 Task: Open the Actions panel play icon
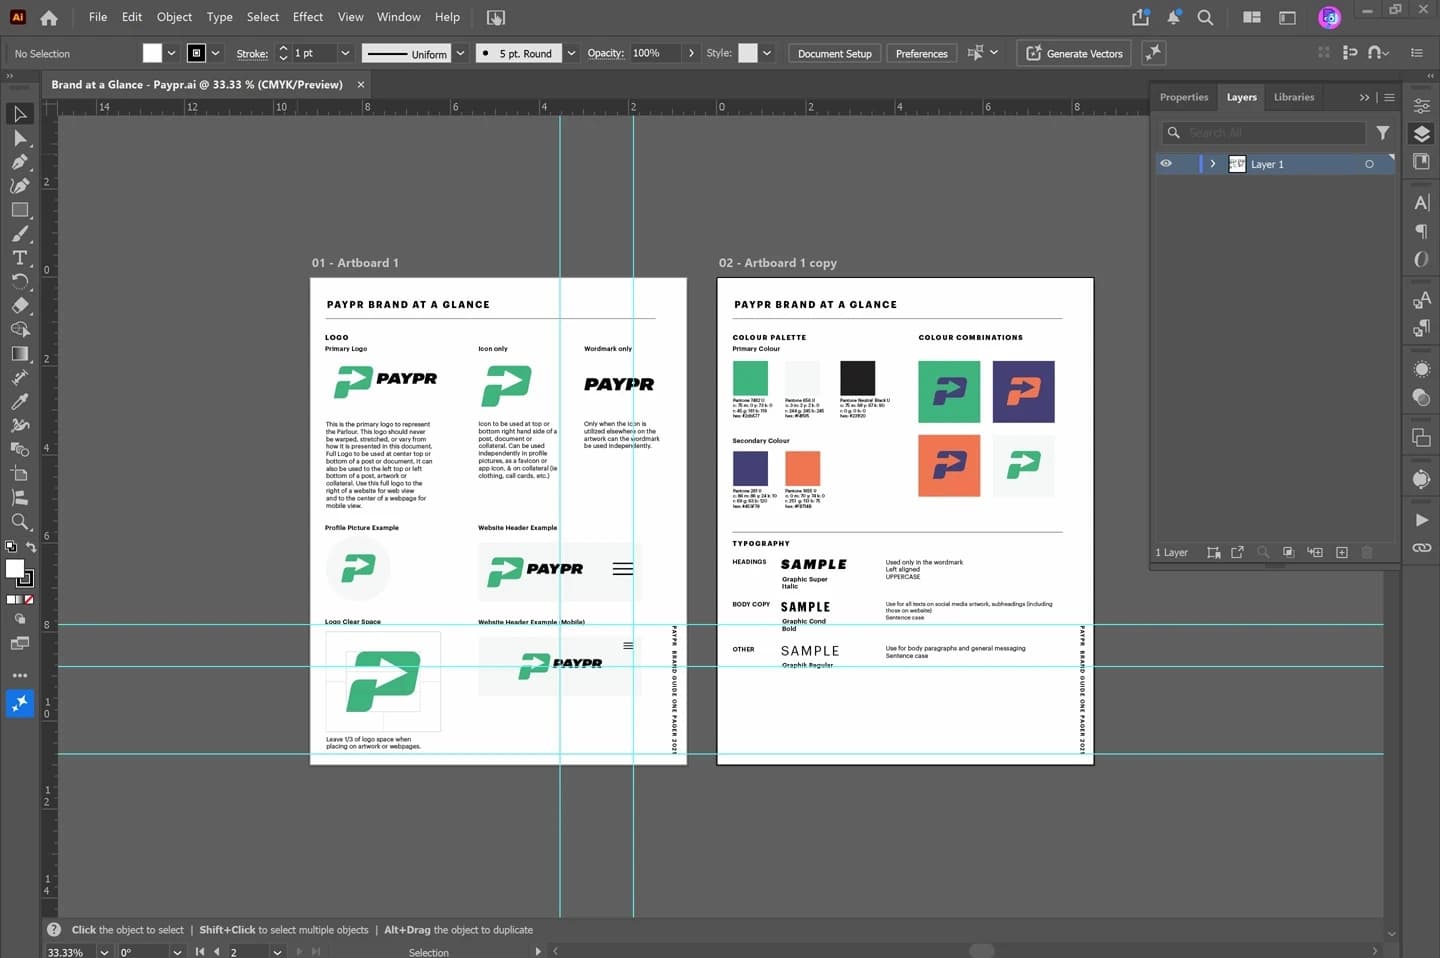(x=1421, y=520)
